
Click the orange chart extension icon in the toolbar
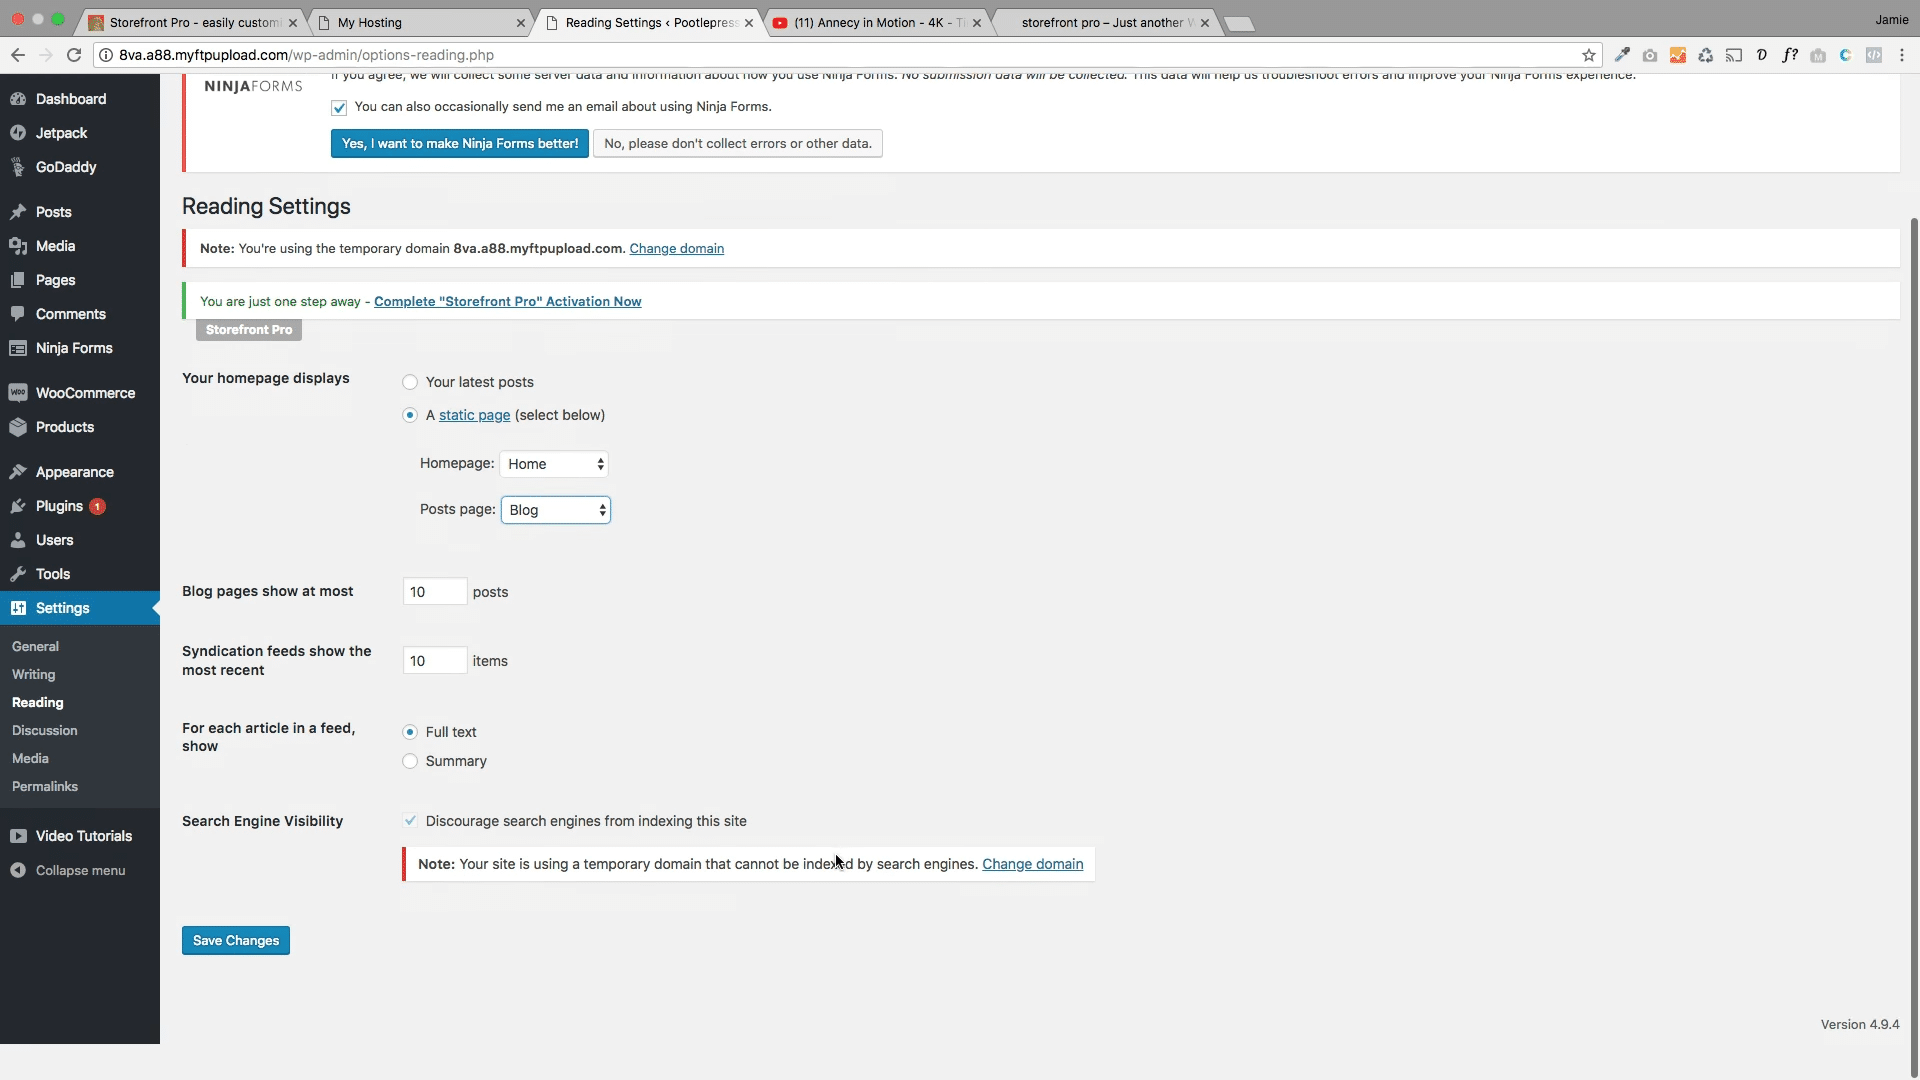(x=1678, y=55)
